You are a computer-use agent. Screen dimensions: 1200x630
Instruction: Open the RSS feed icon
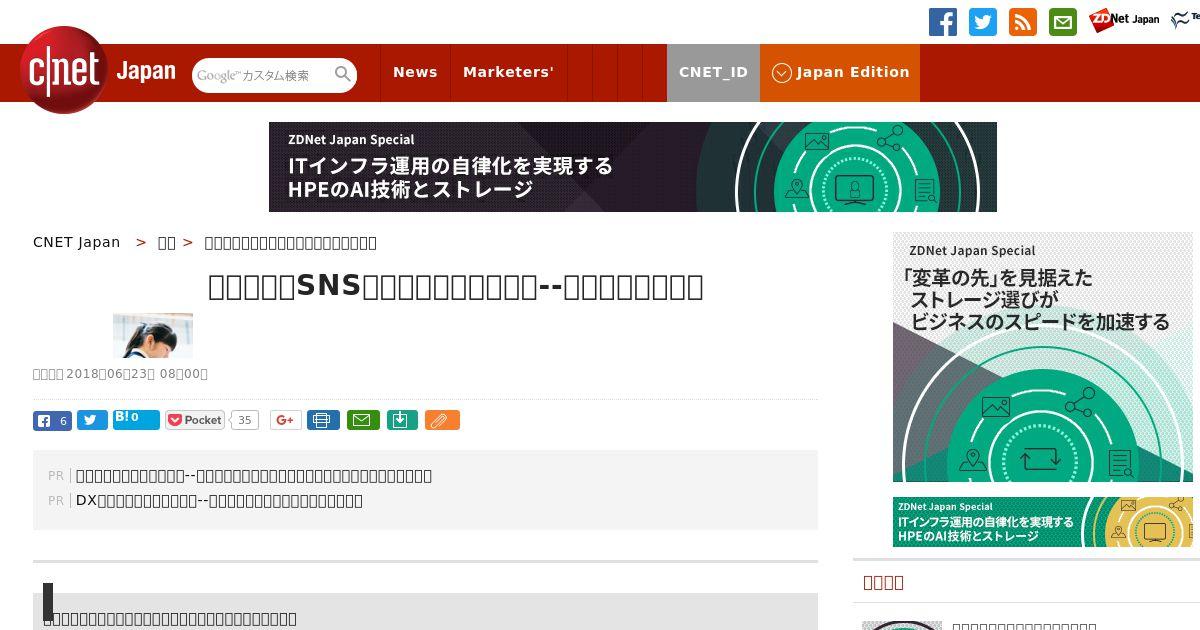coord(1023,22)
